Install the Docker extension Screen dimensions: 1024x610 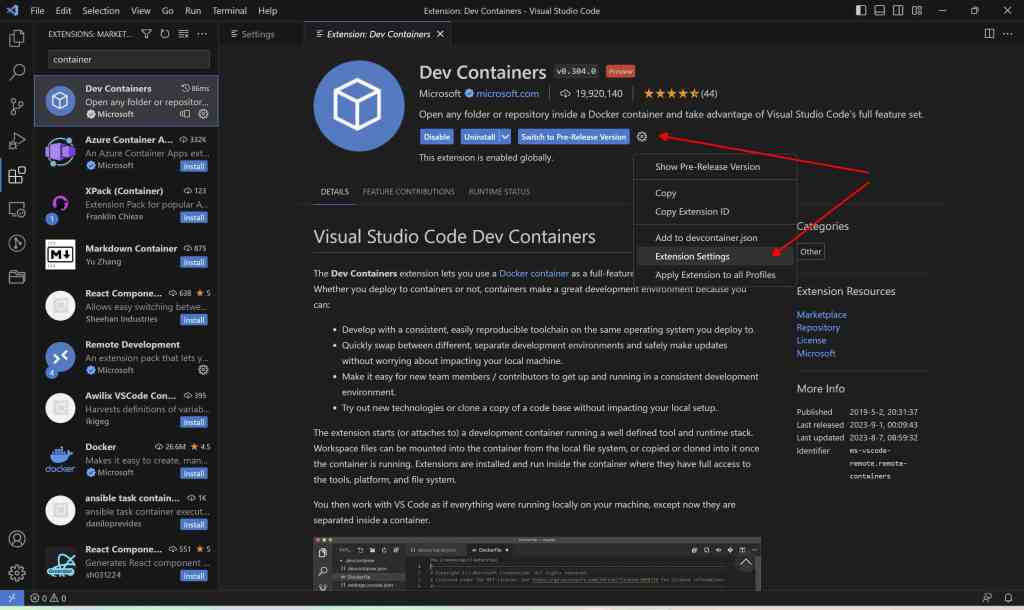194,473
